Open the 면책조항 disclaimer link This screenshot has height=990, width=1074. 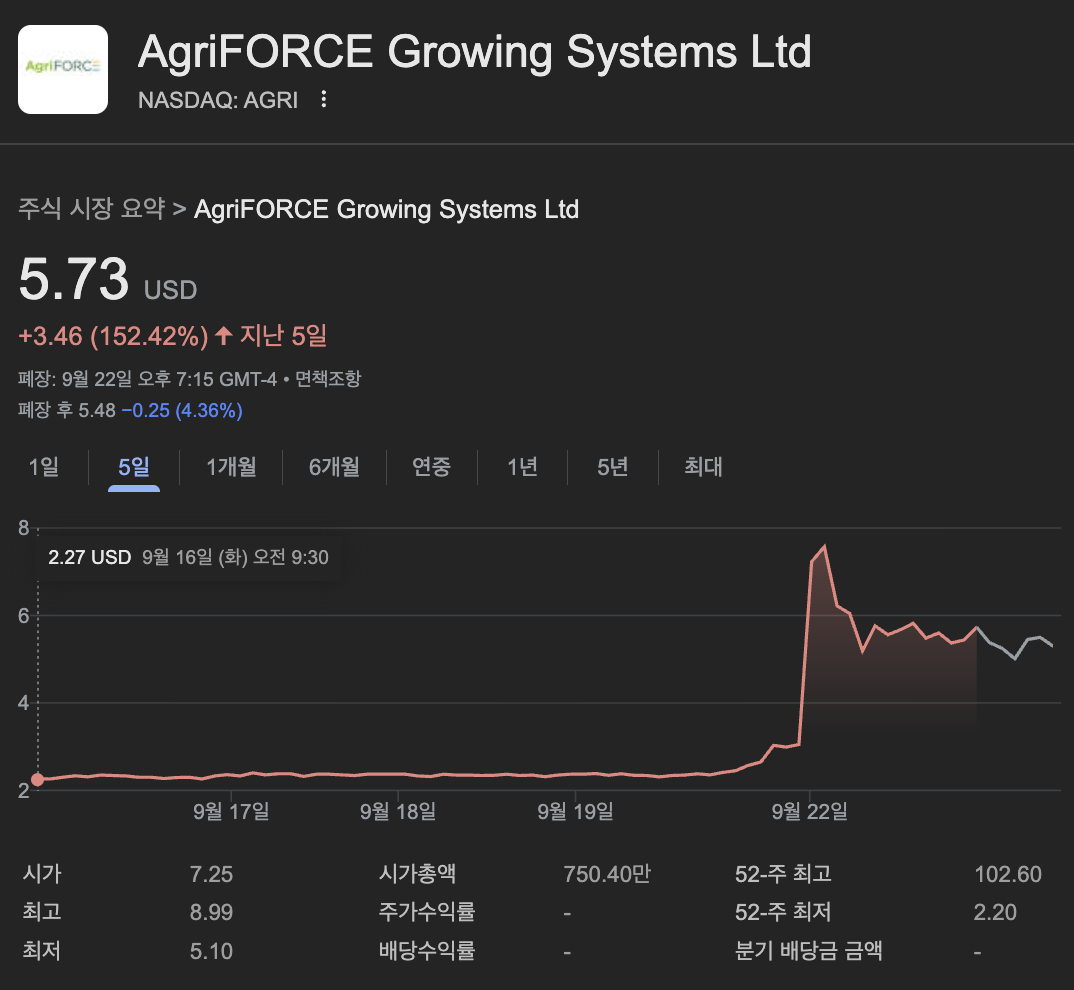pos(328,379)
